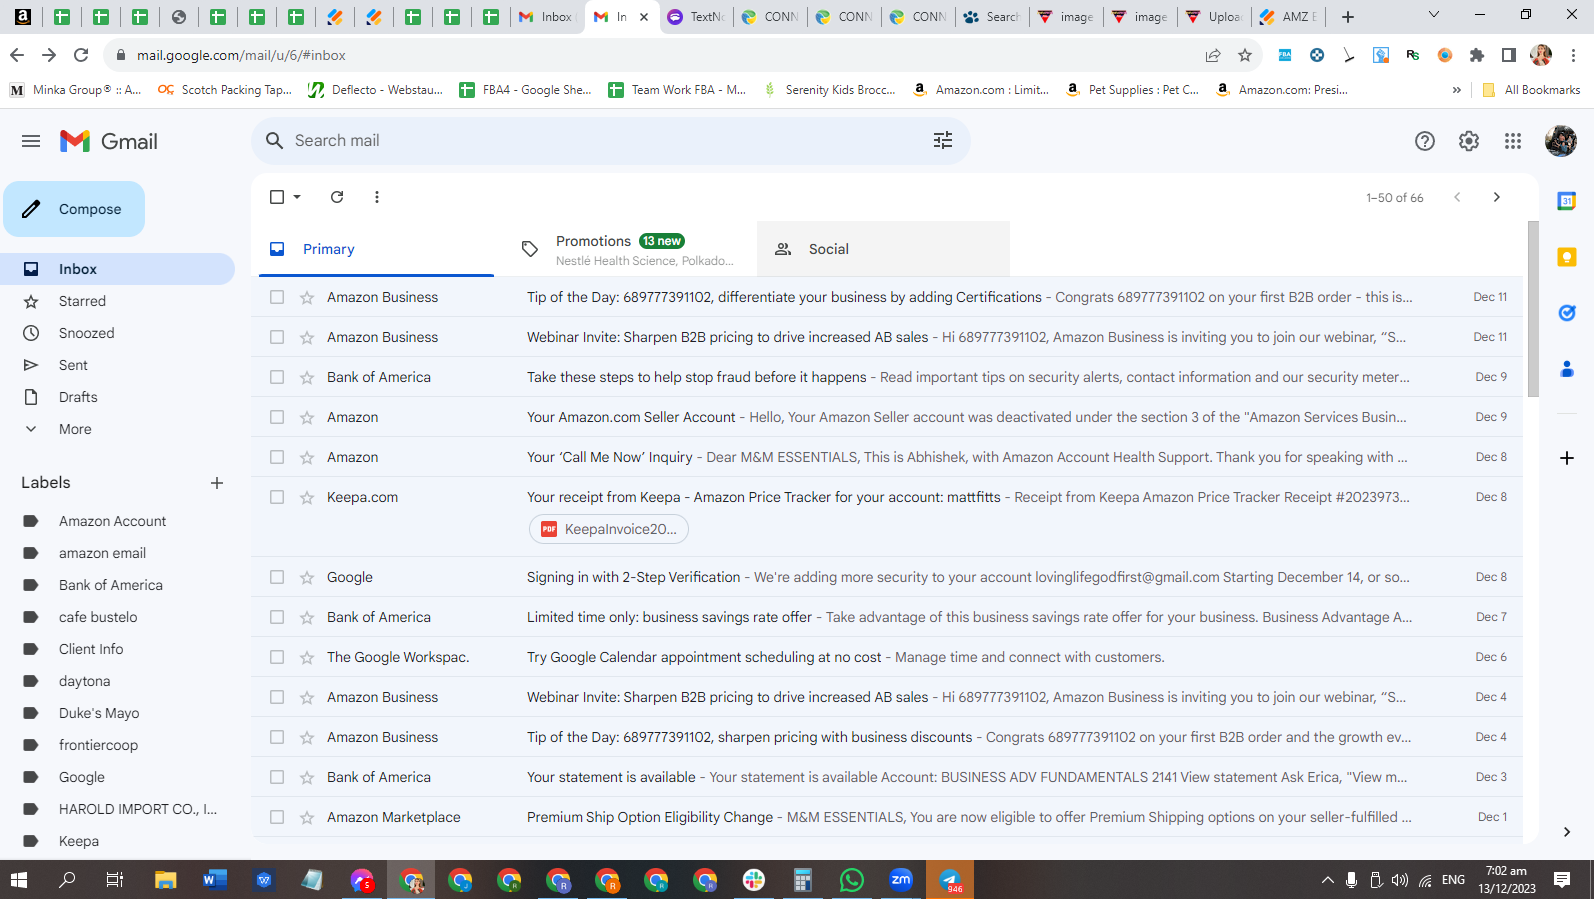Screen dimensions: 1594x899
Task: Reload the browser page
Action: coord(81,55)
